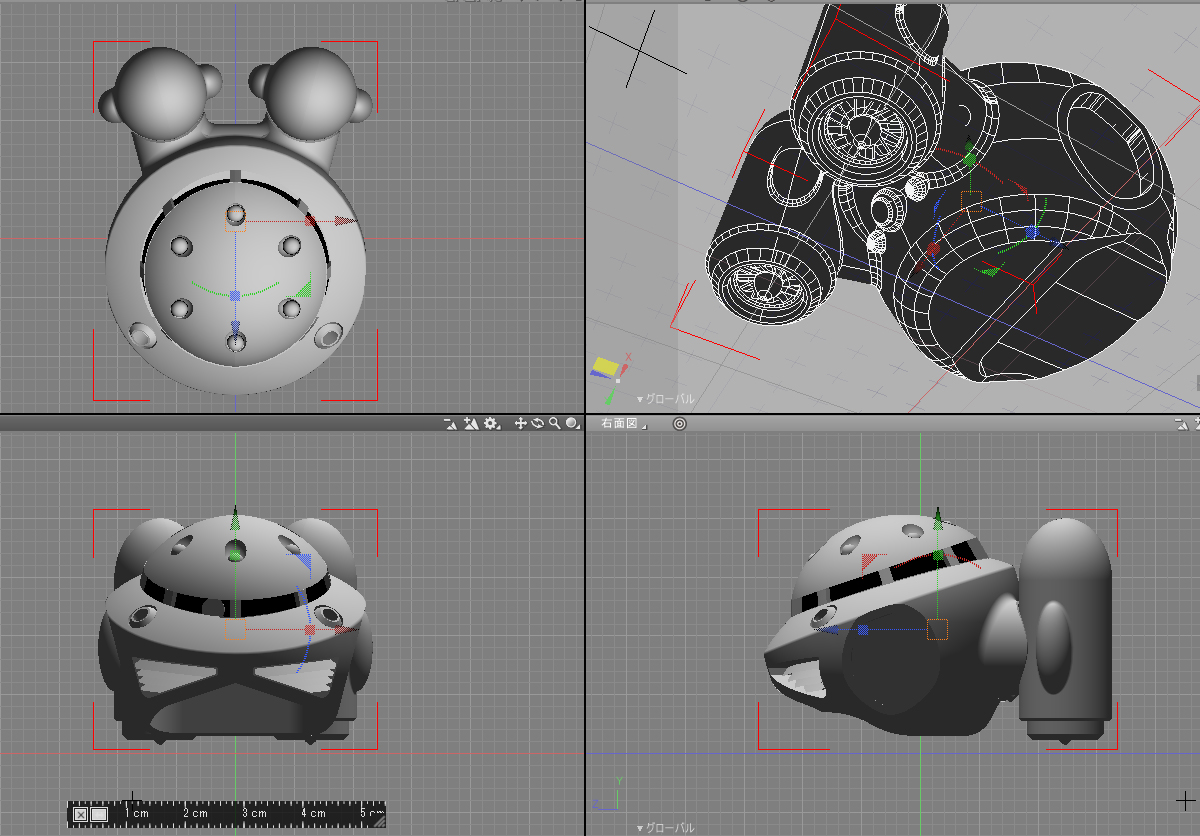1200x836 pixels.
Task: Expand the グローバル dropdown in the perspective view
Action: pos(666,399)
